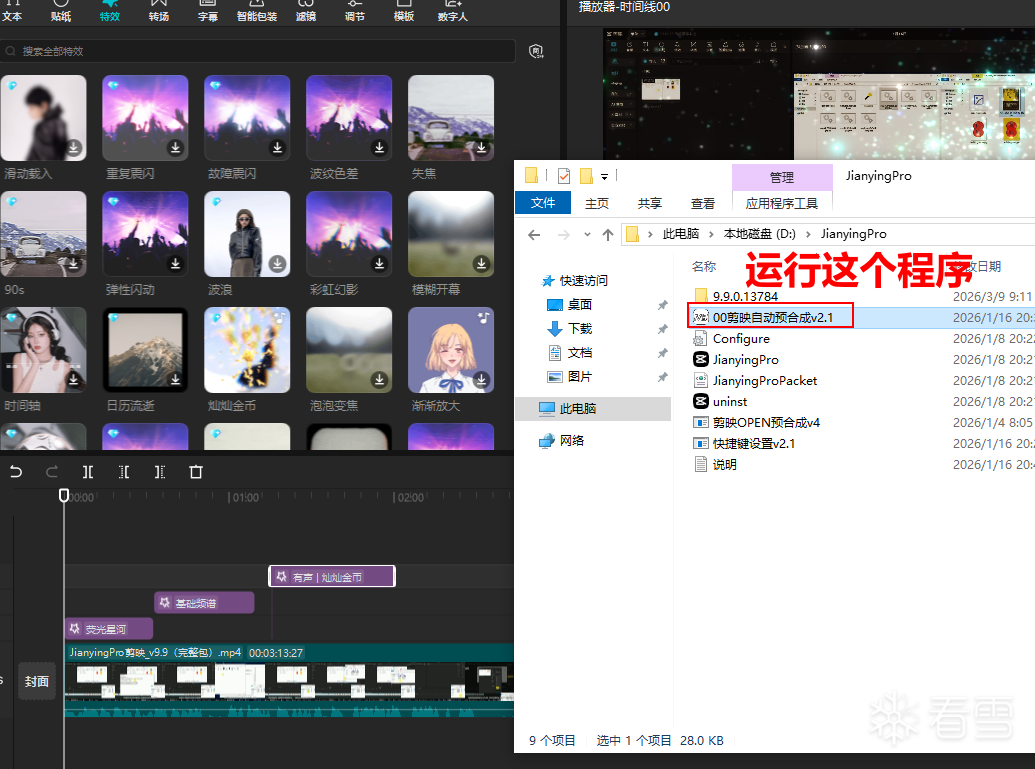Click 本地磁盘 (D:) in the address bar
The width and height of the screenshot is (1035, 769).
pyautogui.click(x=759, y=234)
